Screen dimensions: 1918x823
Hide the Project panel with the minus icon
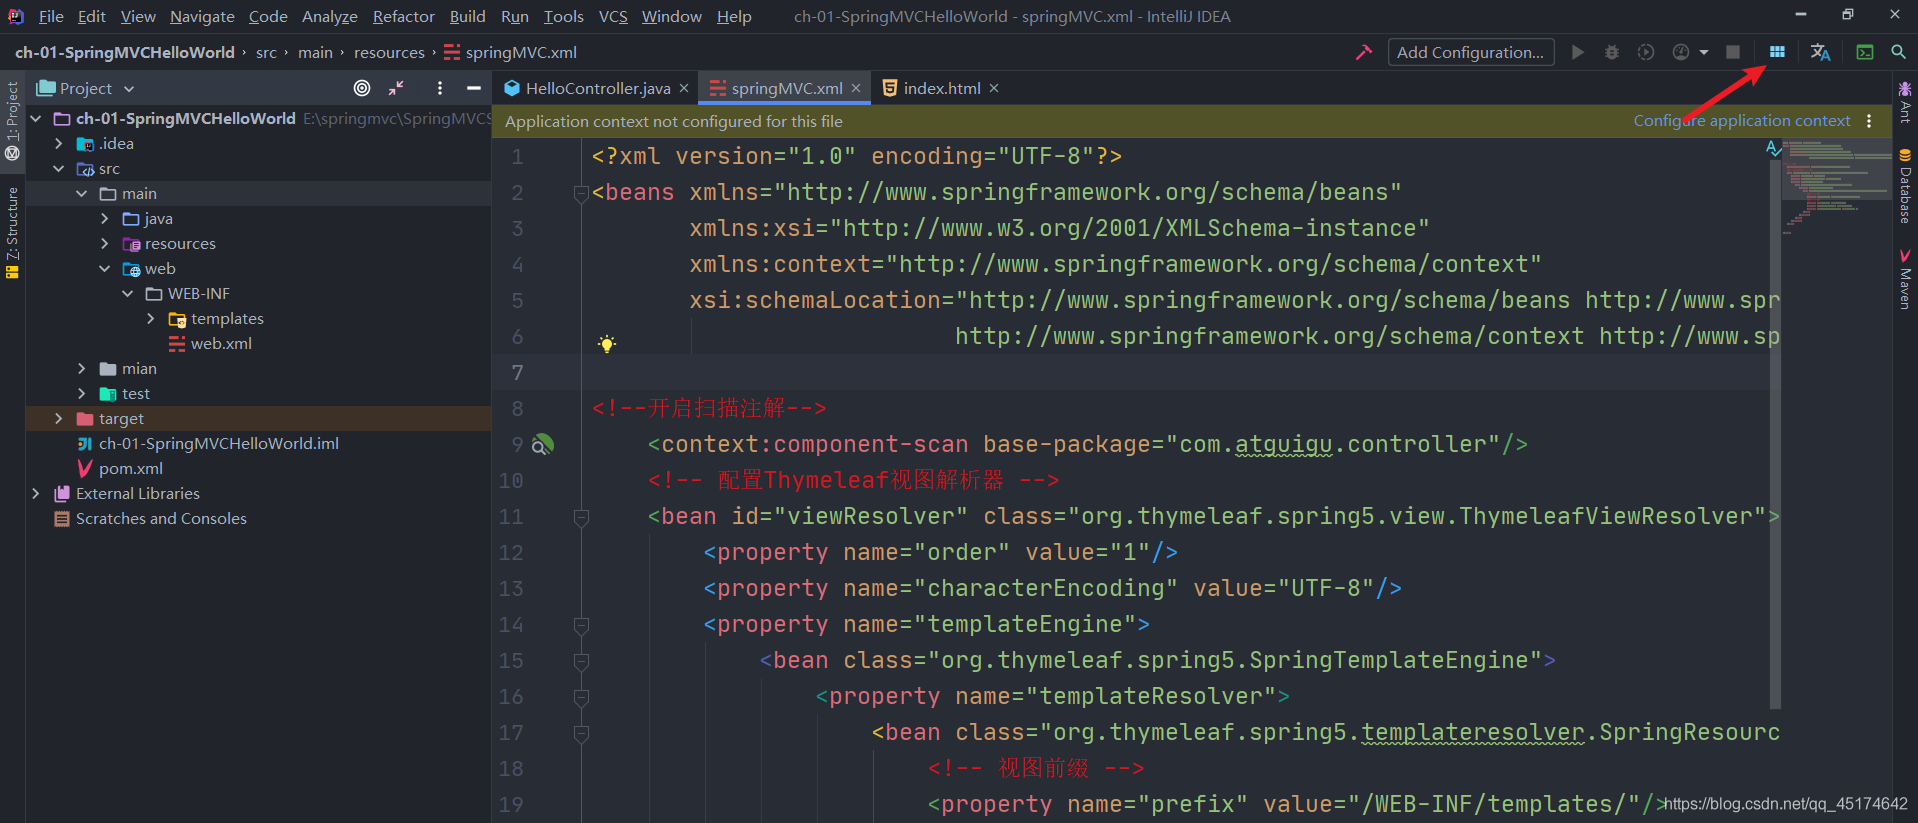(474, 88)
